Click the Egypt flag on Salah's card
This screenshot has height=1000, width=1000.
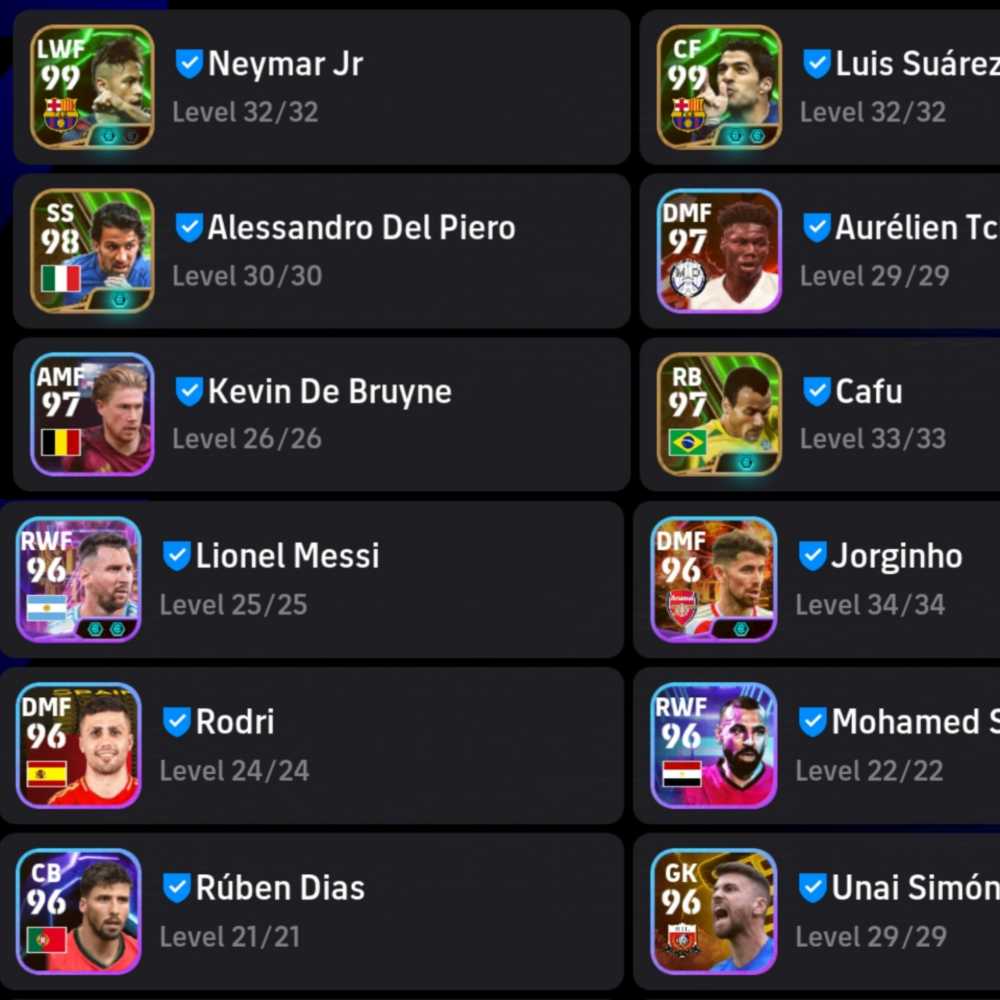click(682, 774)
